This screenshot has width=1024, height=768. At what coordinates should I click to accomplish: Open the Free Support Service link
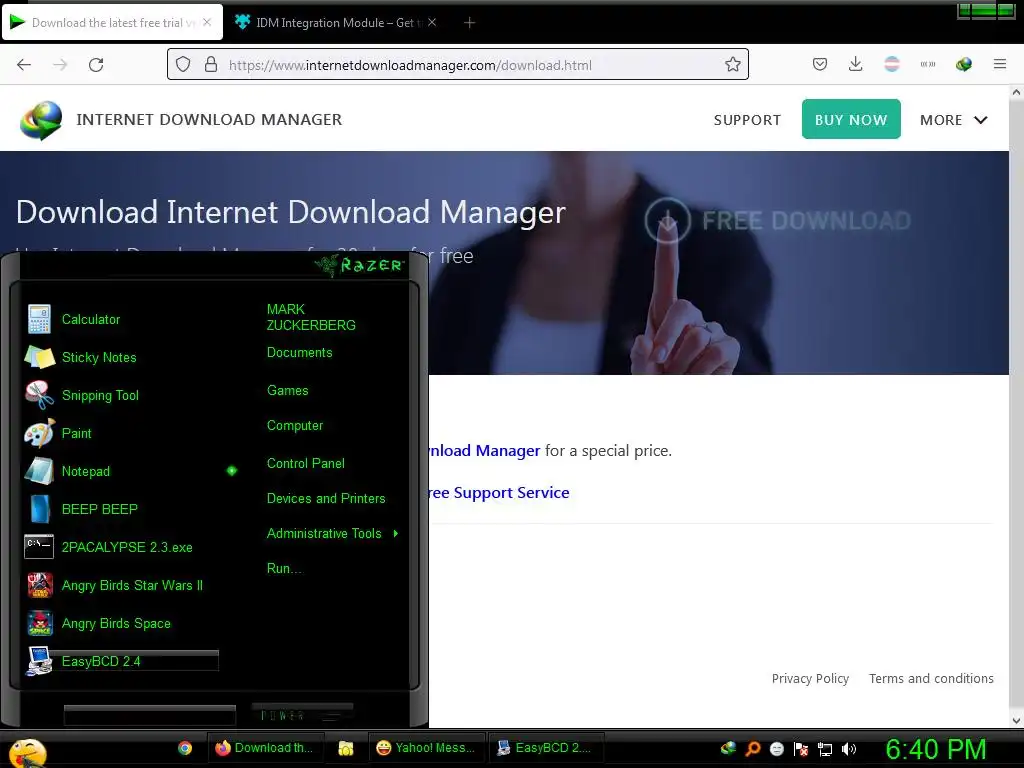click(x=499, y=492)
